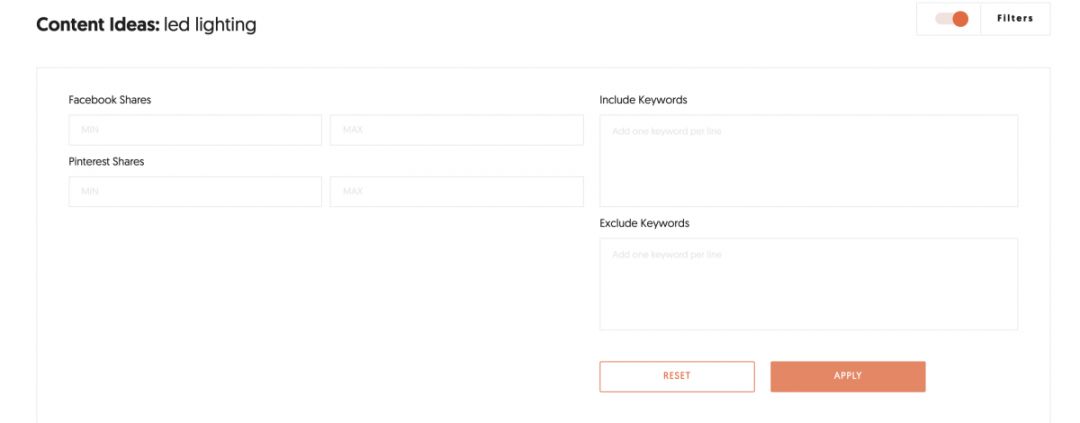The height and width of the screenshot is (423, 1080).
Task: Click inside the Exclude Keywords text area
Action: pos(808,284)
